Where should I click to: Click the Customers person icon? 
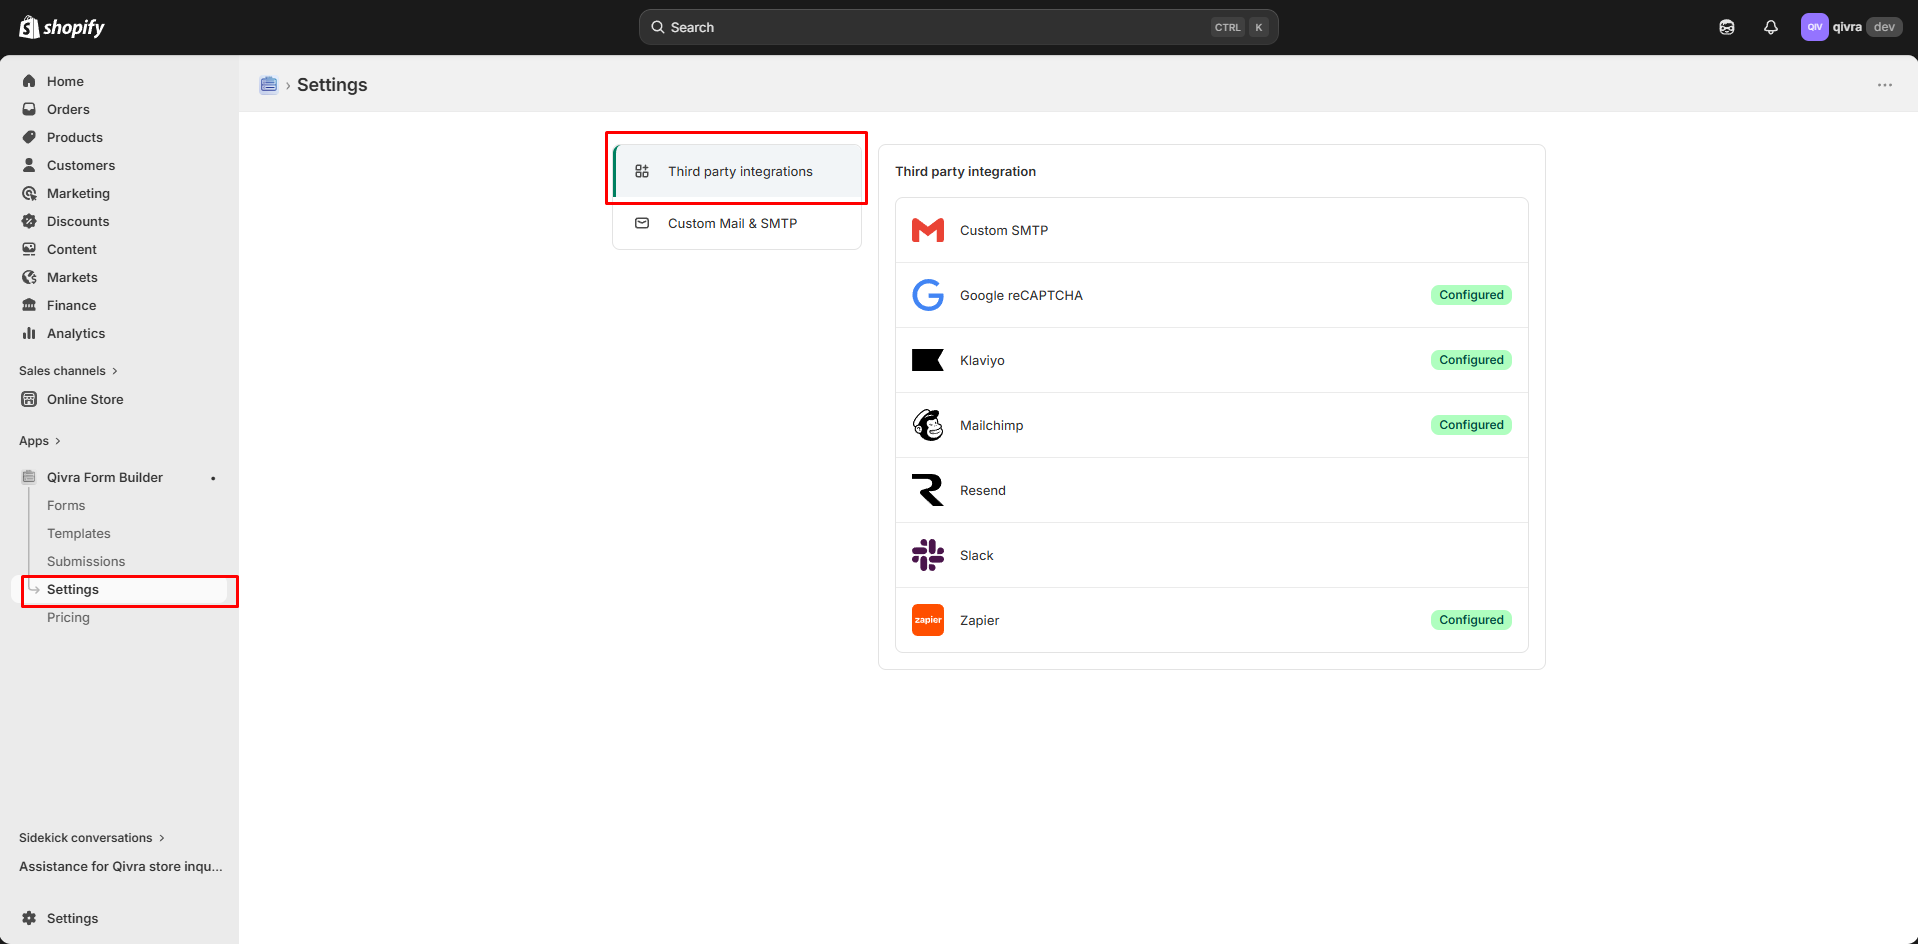tap(29, 165)
